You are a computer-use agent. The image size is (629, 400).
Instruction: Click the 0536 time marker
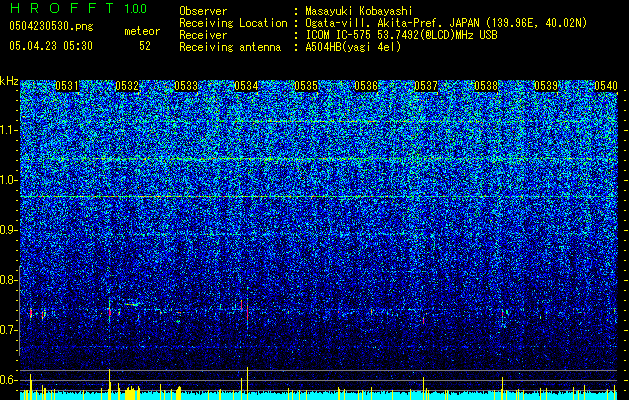[366, 86]
